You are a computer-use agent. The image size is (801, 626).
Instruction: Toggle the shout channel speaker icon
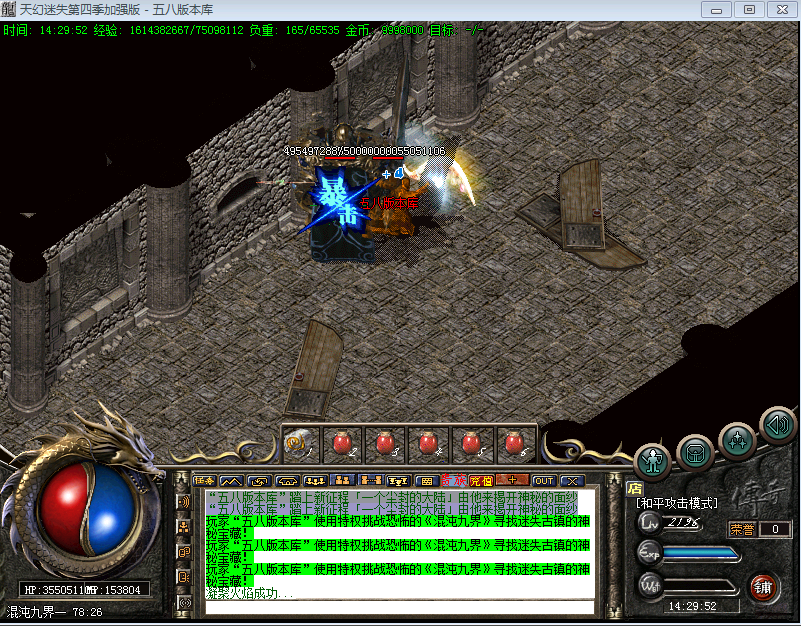pyautogui.click(x=184, y=502)
